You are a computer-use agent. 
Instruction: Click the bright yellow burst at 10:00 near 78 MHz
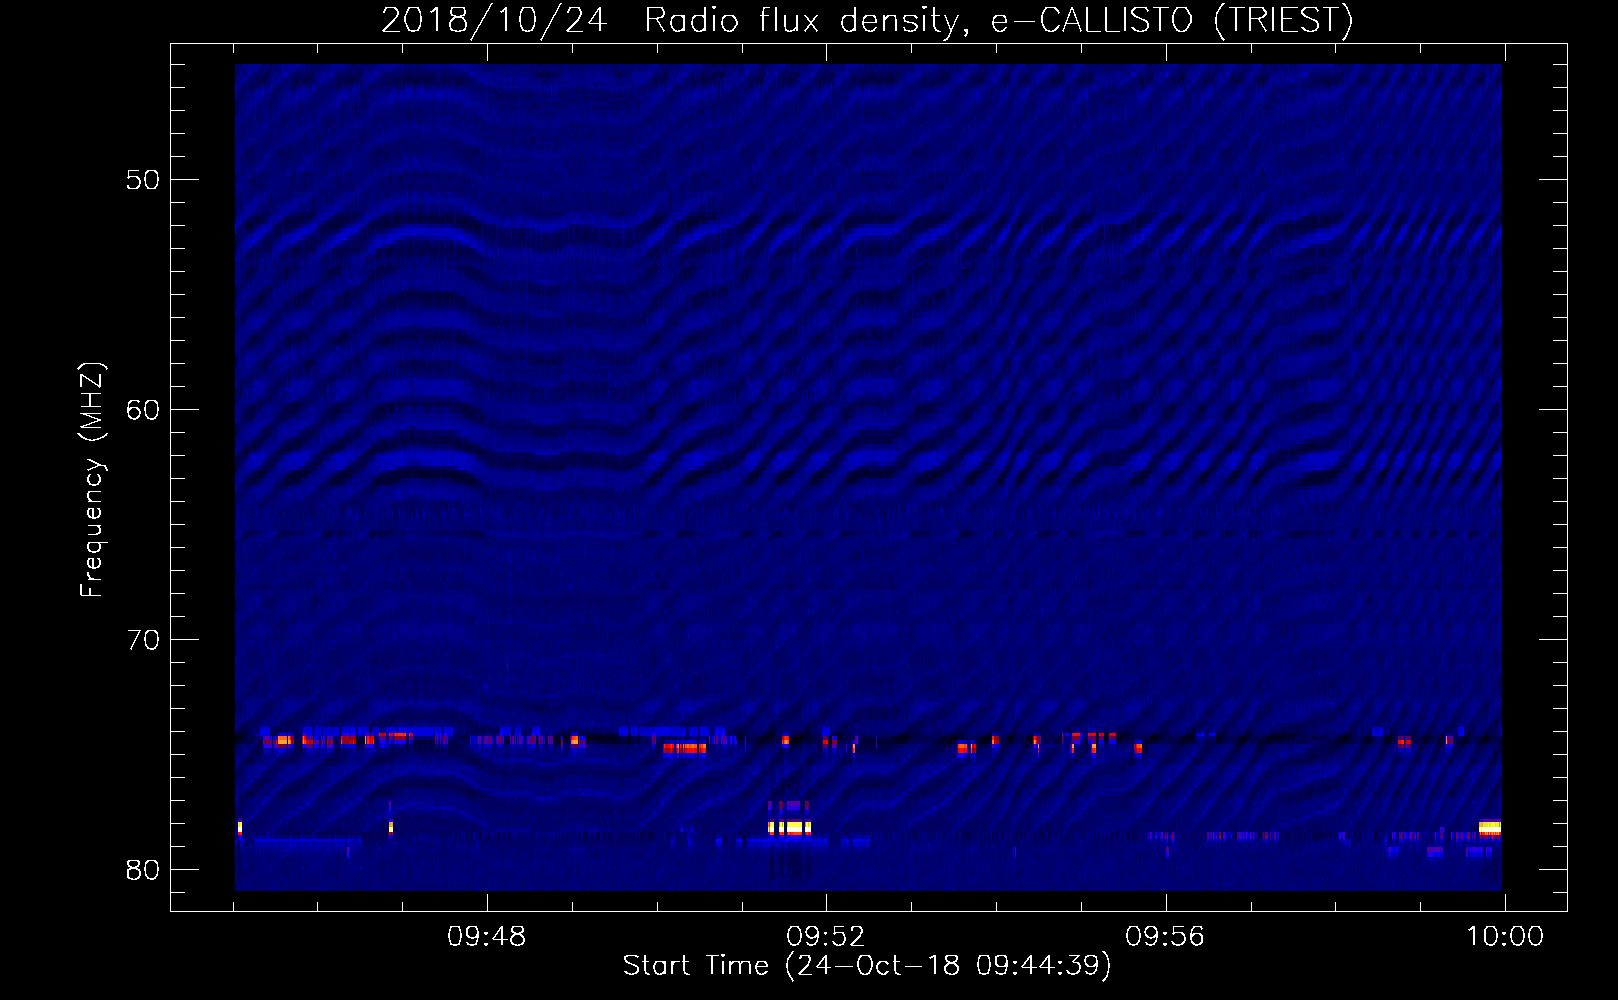click(1490, 827)
